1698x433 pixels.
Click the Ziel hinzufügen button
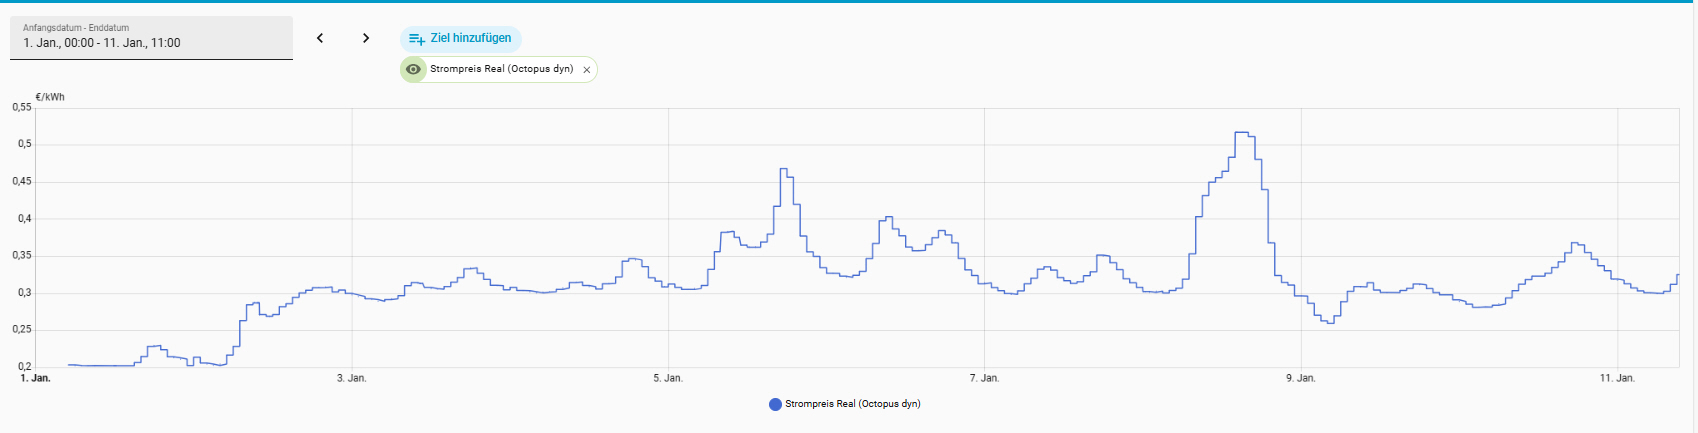coord(461,39)
